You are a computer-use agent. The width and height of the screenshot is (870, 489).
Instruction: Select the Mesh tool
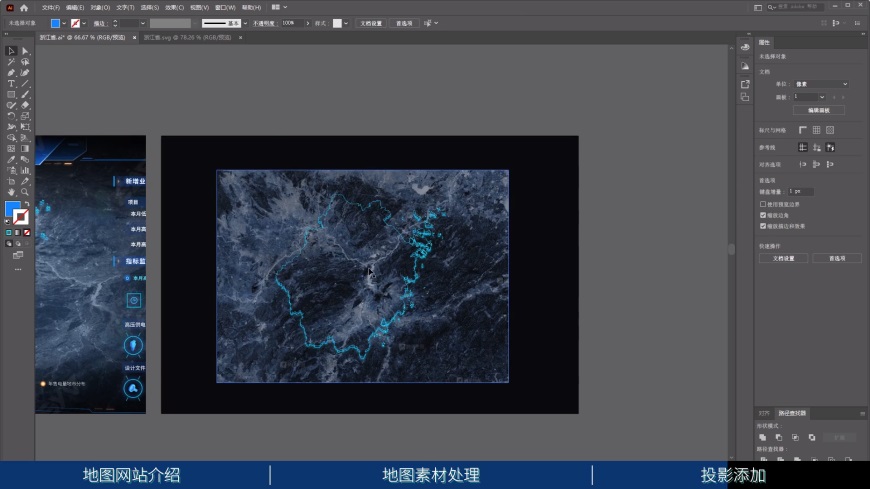pos(11,149)
